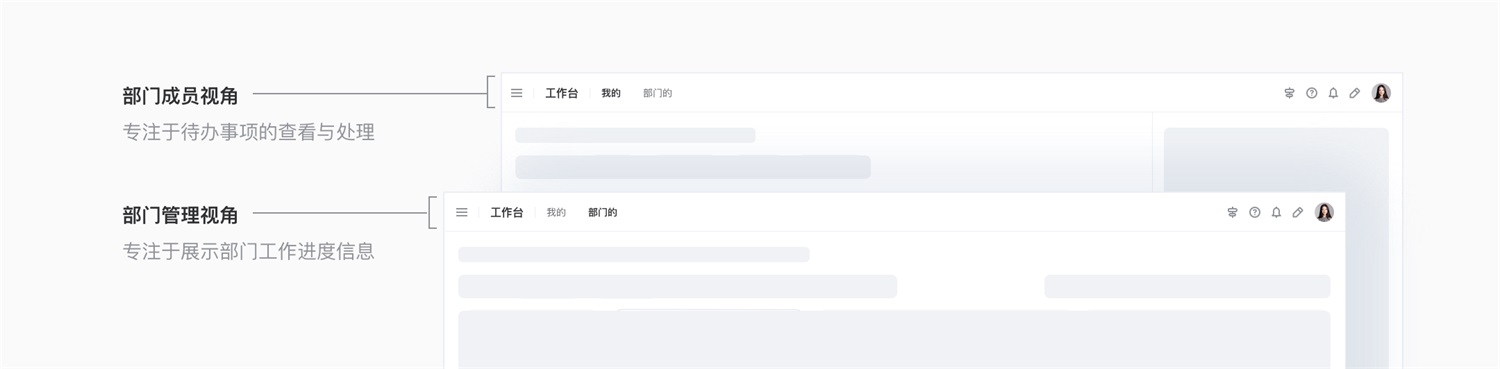Open notifications bell in lower window
The width and height of the screenshot is (1500, 369).
click(1276, 212)
